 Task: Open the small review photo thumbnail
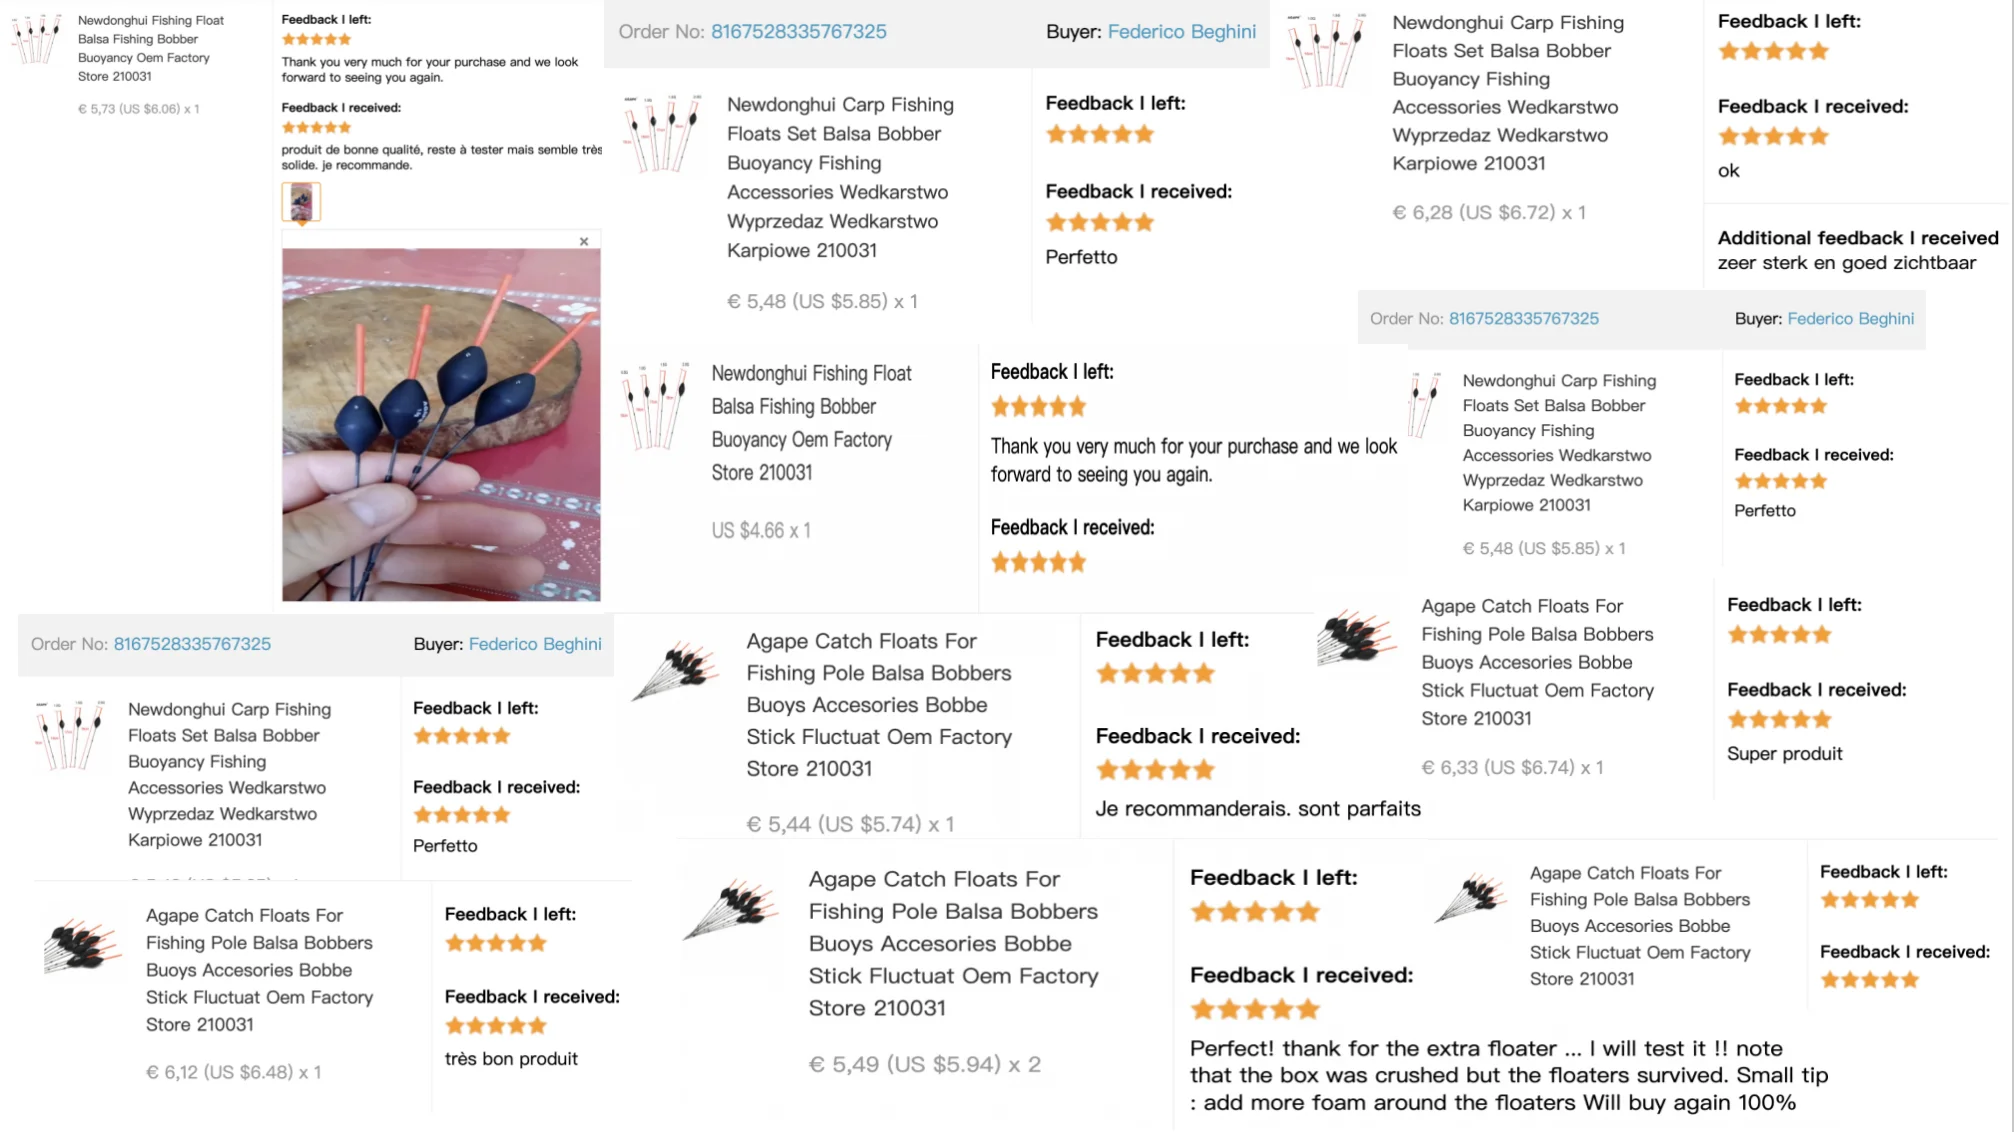coord(301,203)
